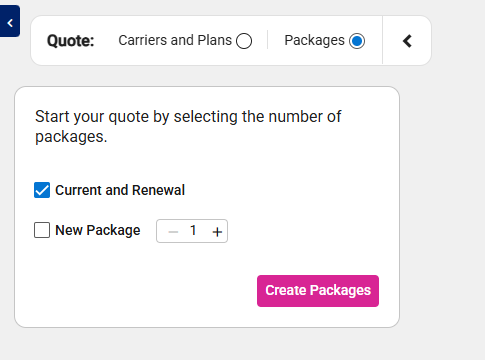Select the Carriers and Plans radio button

pos(244,41)
